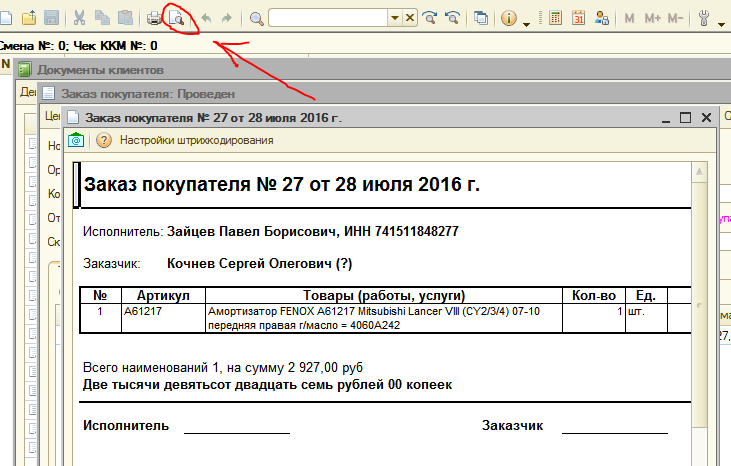Open the calendar toolbar icon
This screenshot has width=731, height=466.
point(579,18)
